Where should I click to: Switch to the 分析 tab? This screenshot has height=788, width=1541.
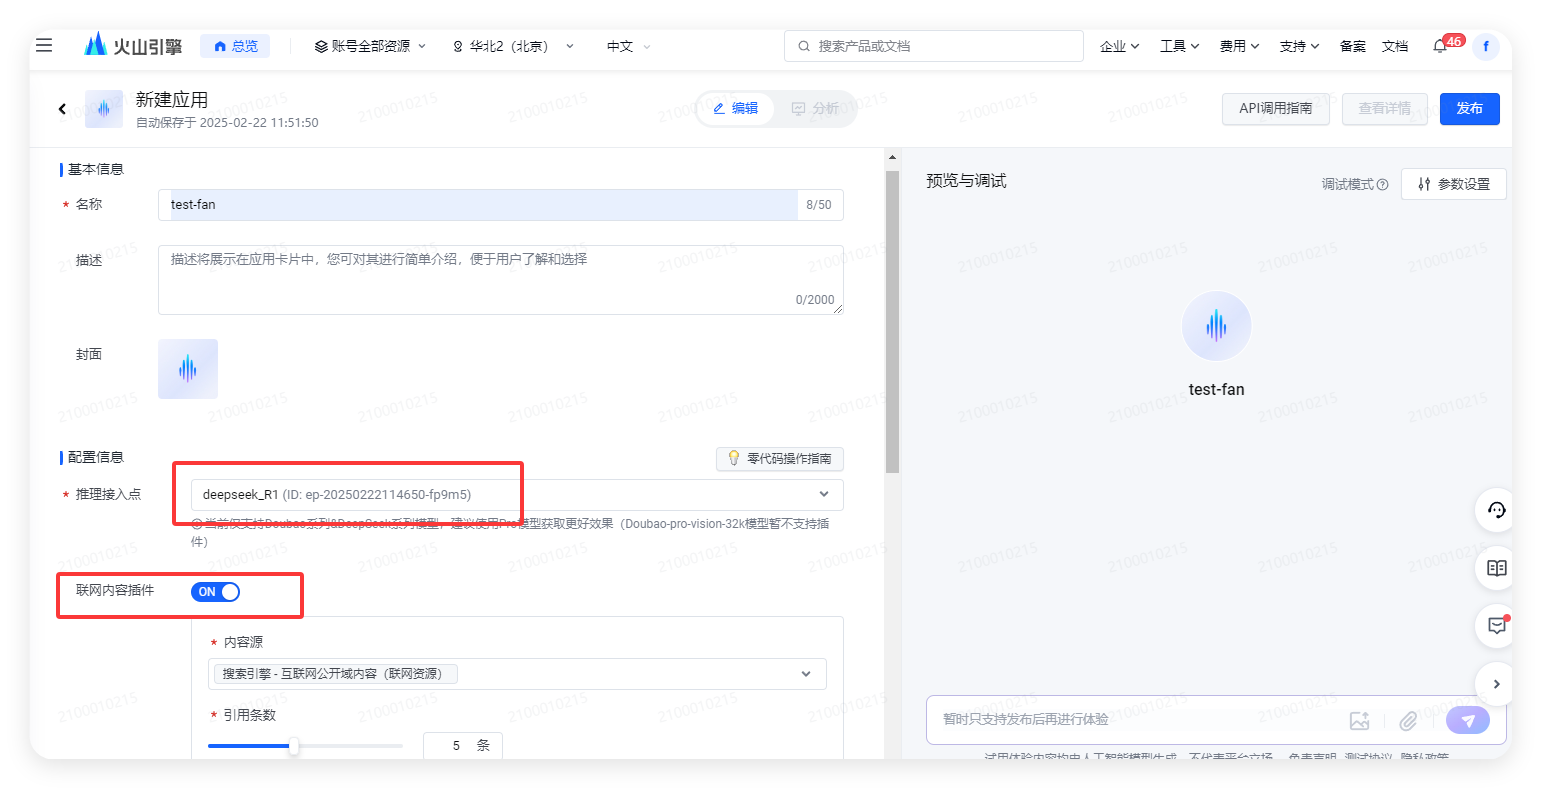click(815, 108)
